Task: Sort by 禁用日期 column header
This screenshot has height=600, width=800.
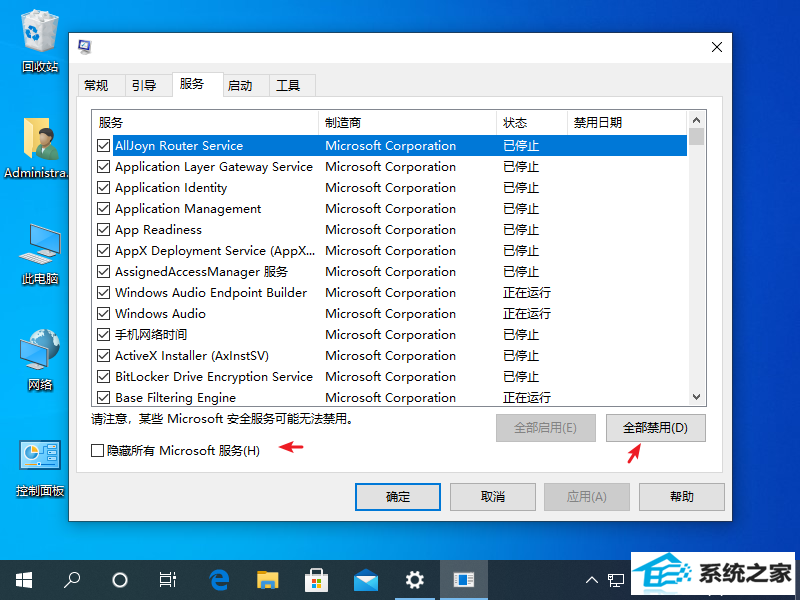Action: pos(627,122)
